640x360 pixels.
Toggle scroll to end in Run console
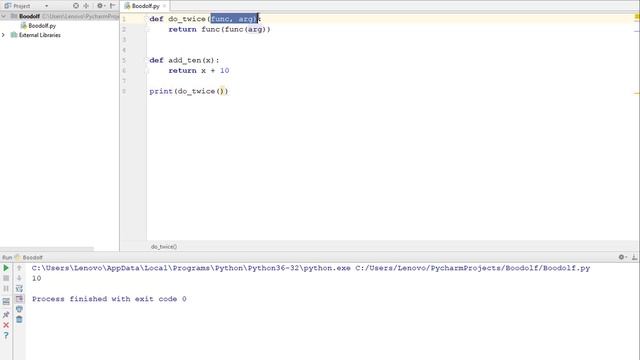19,299
